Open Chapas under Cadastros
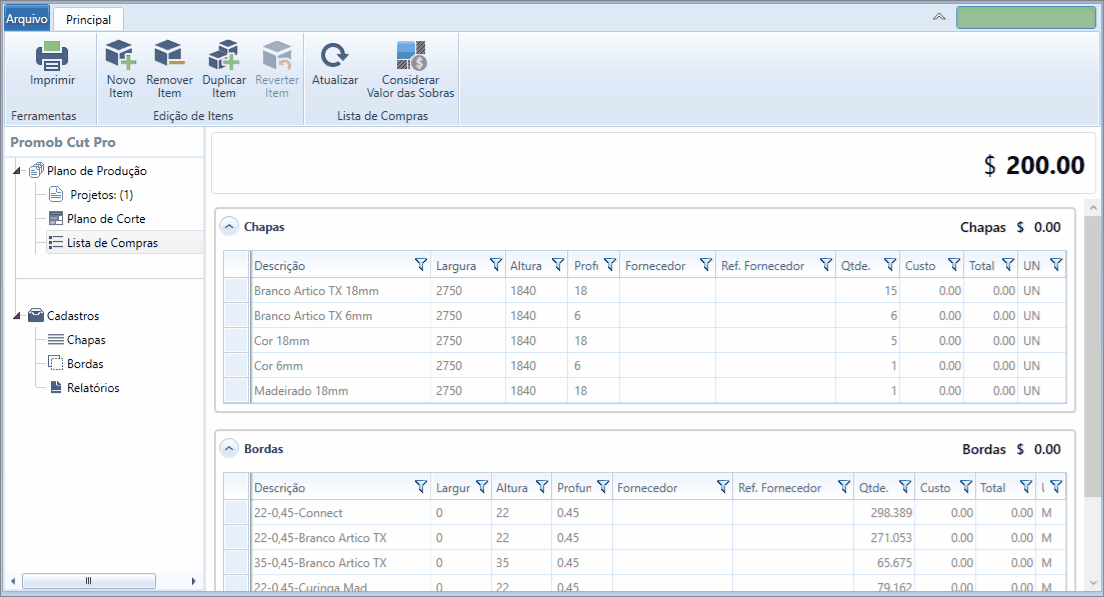 86,340
